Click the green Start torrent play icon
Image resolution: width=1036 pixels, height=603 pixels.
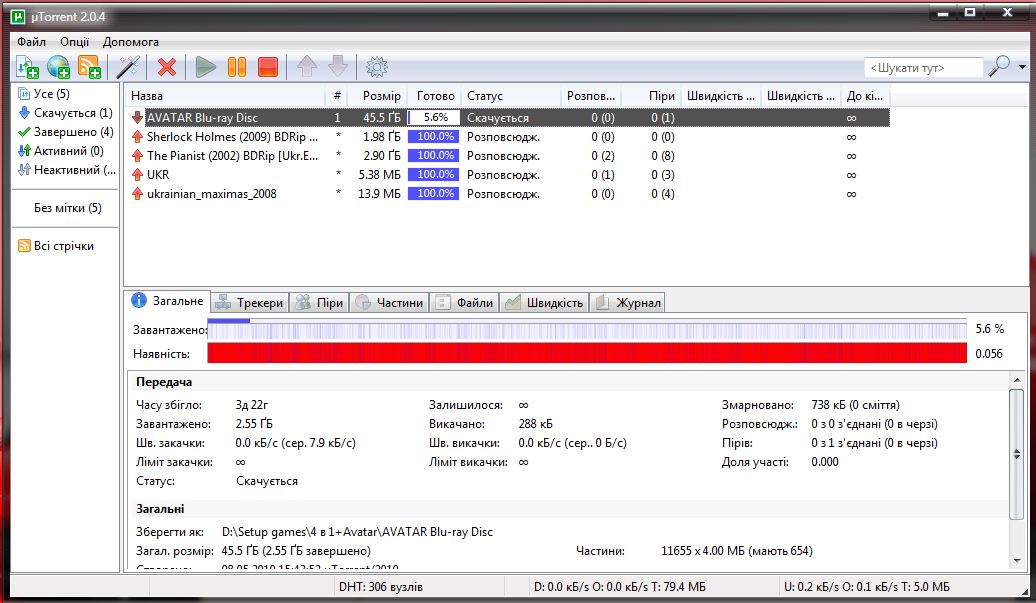(x=205, y=67)
